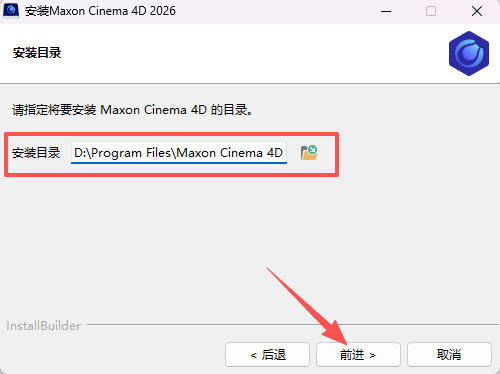Close the installer window
Screen dimensions: 500x374
point(477,11)
